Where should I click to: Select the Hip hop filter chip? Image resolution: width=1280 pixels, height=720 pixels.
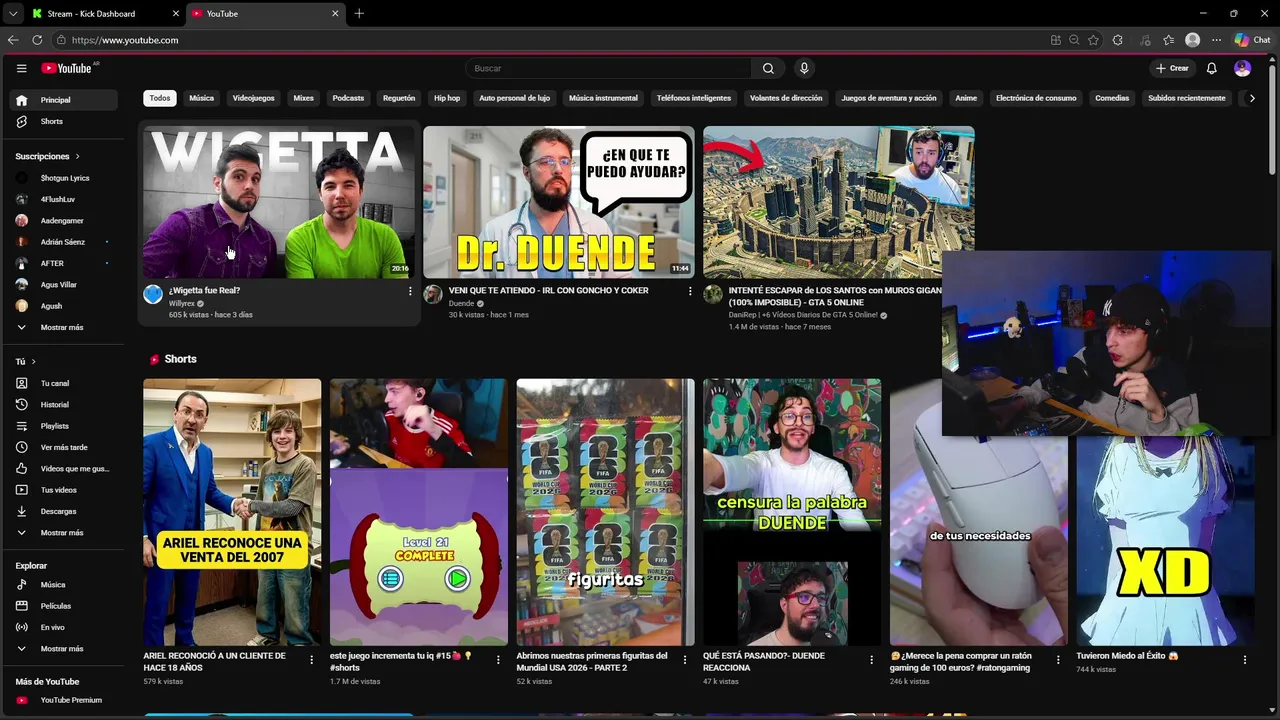coord(447,98)
